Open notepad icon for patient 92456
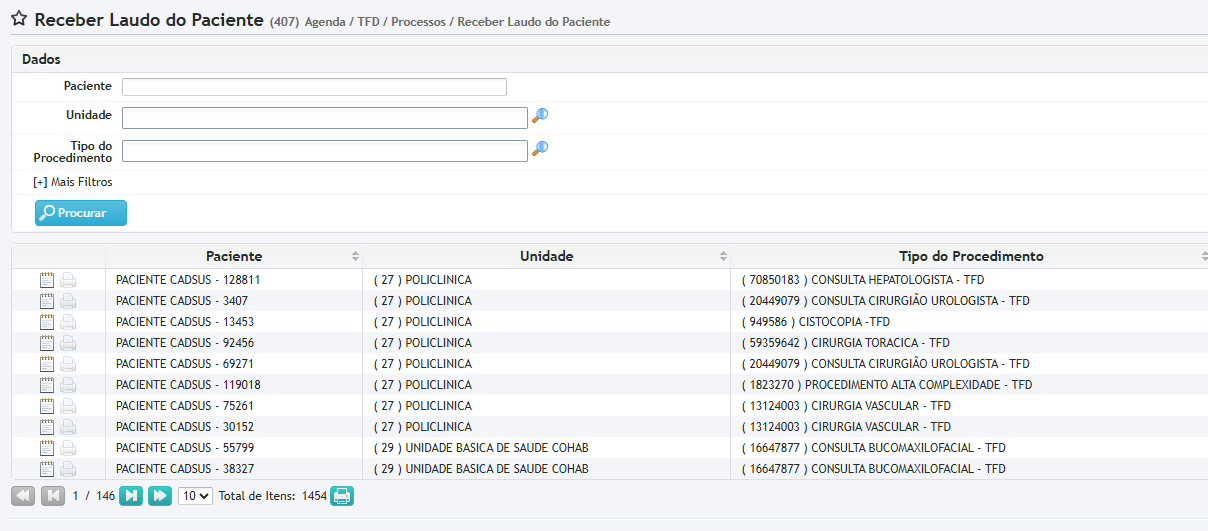The image size is (1208, 531). 47,343
